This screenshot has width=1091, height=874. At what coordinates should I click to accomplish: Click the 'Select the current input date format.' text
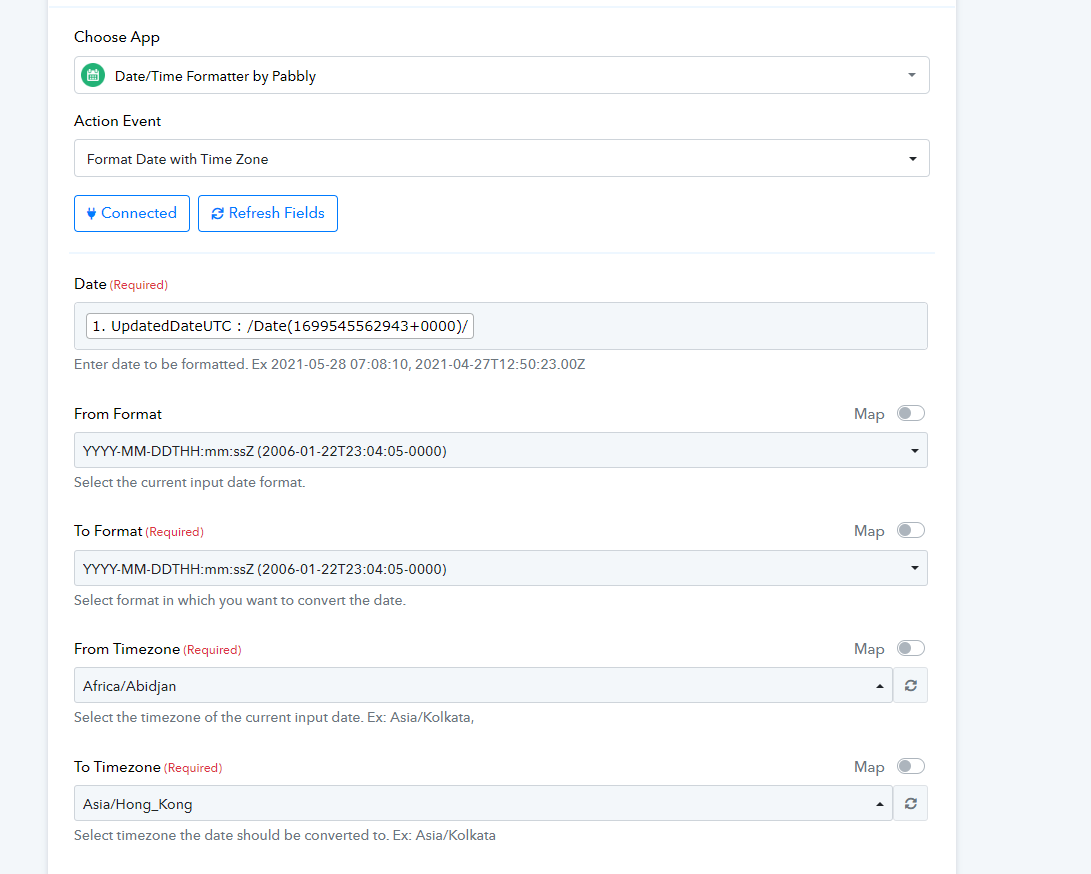190,482
